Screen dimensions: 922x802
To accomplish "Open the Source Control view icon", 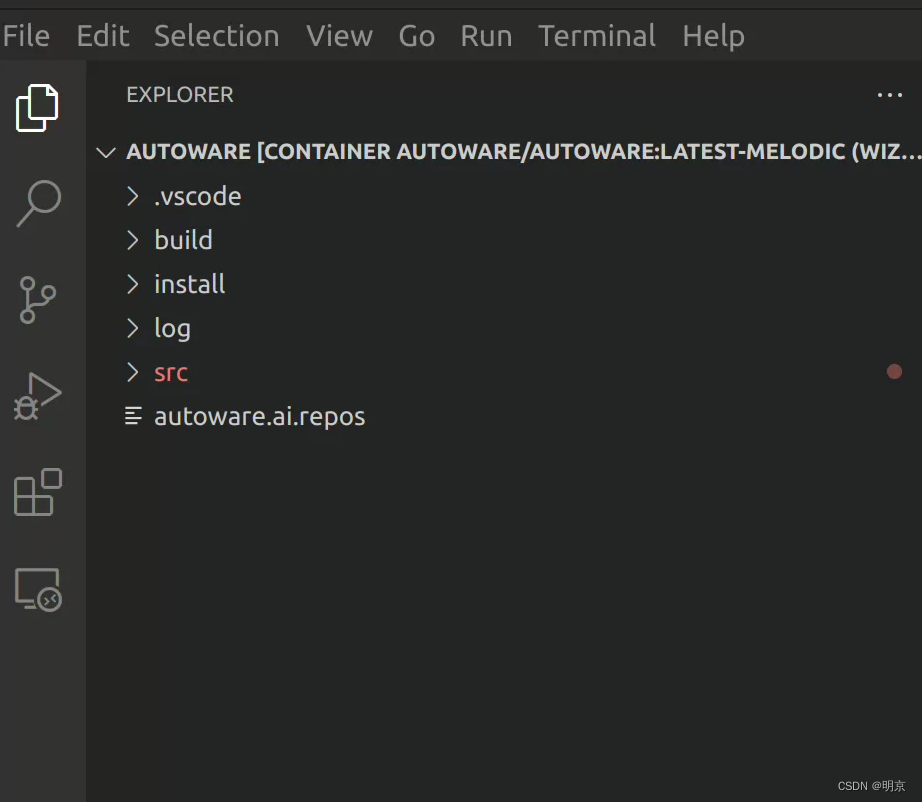I will tap(38, 300).
